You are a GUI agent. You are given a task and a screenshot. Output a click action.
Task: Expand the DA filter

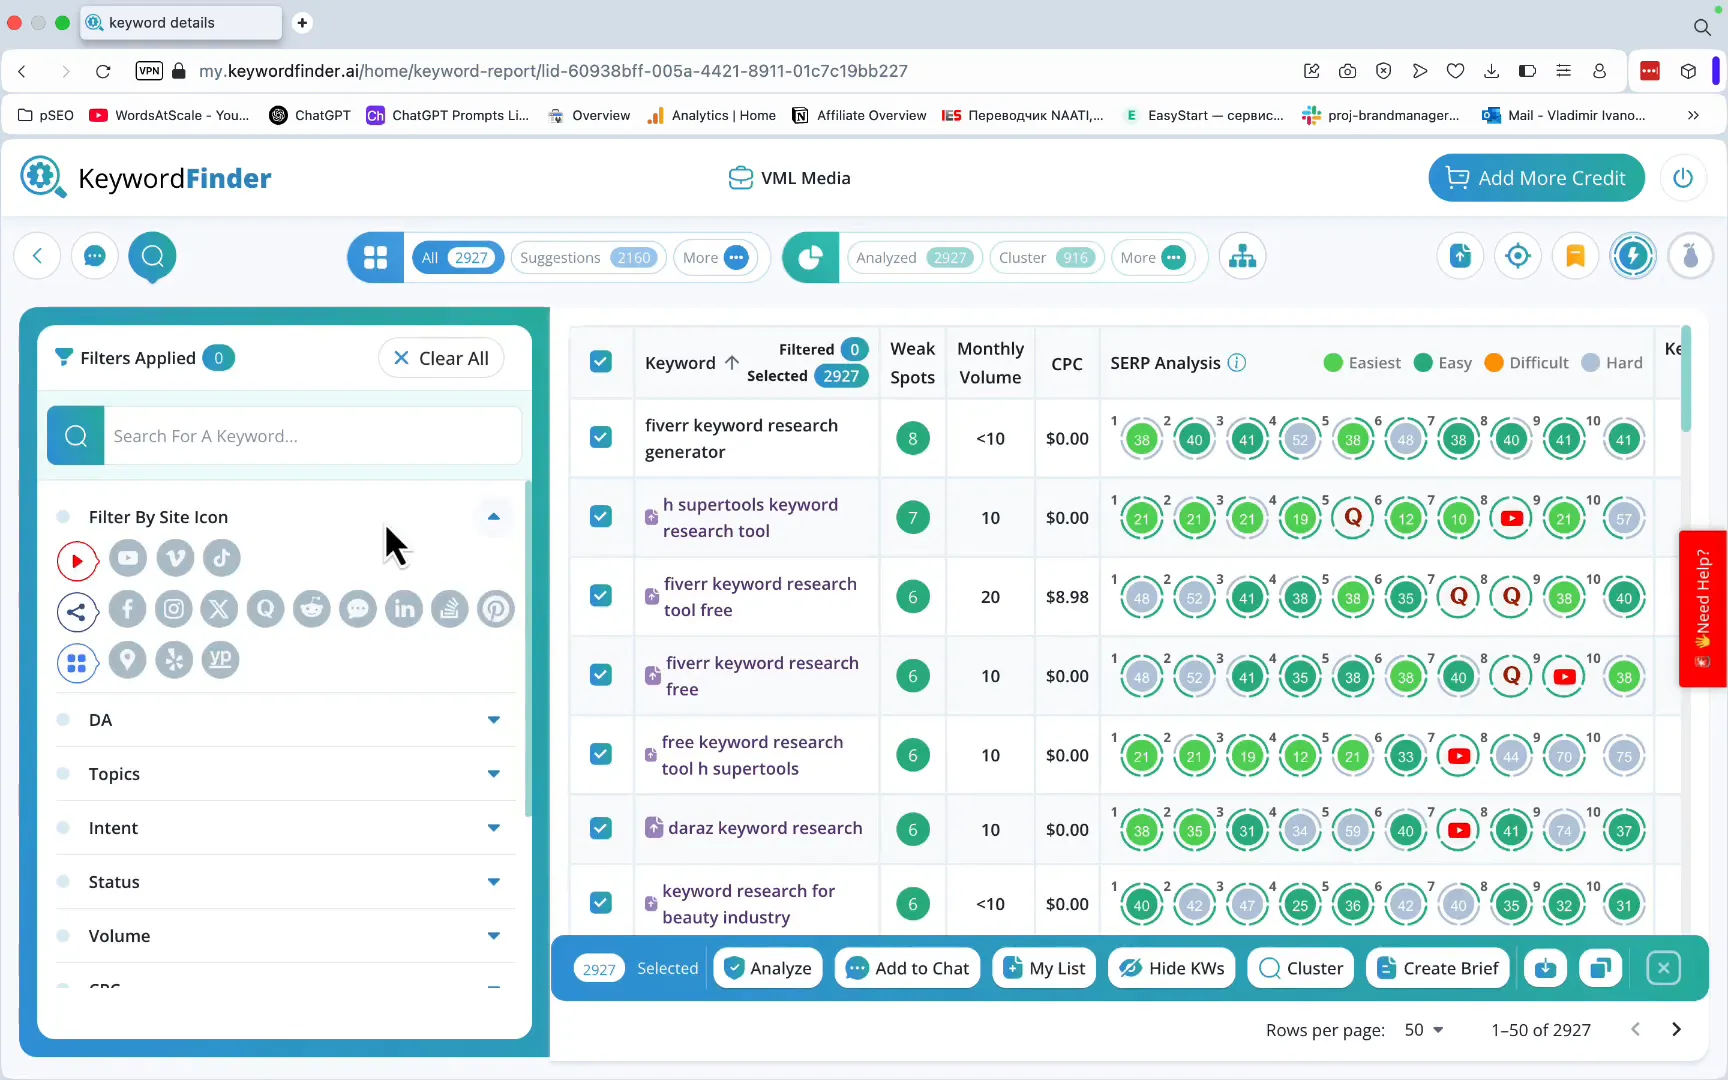tap(493, 720)
